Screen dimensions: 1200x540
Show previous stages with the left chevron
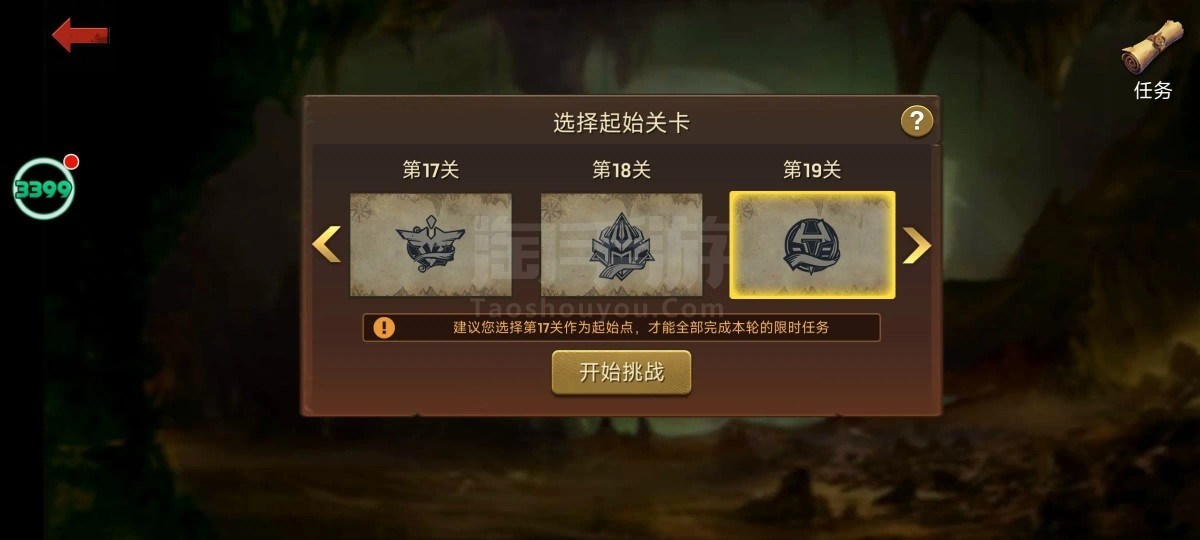tap(327, 244)
